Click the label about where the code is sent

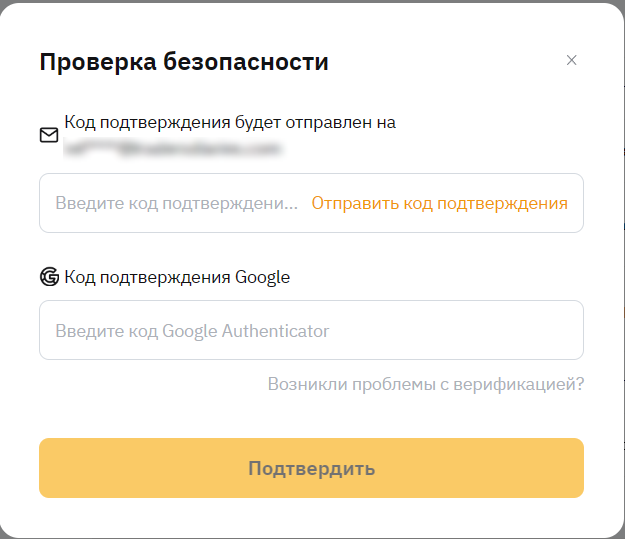pos(230,122)
